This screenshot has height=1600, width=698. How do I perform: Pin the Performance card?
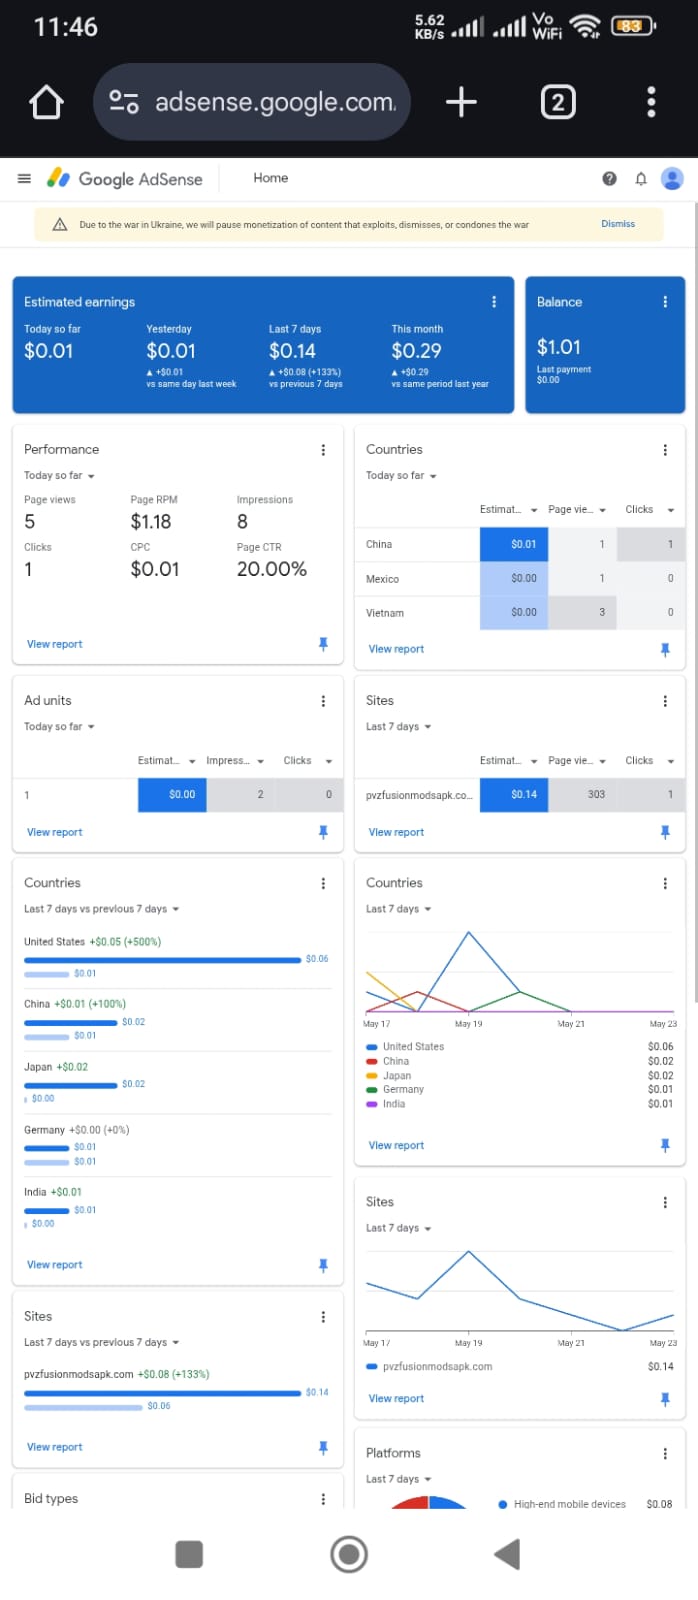(323, 644)
